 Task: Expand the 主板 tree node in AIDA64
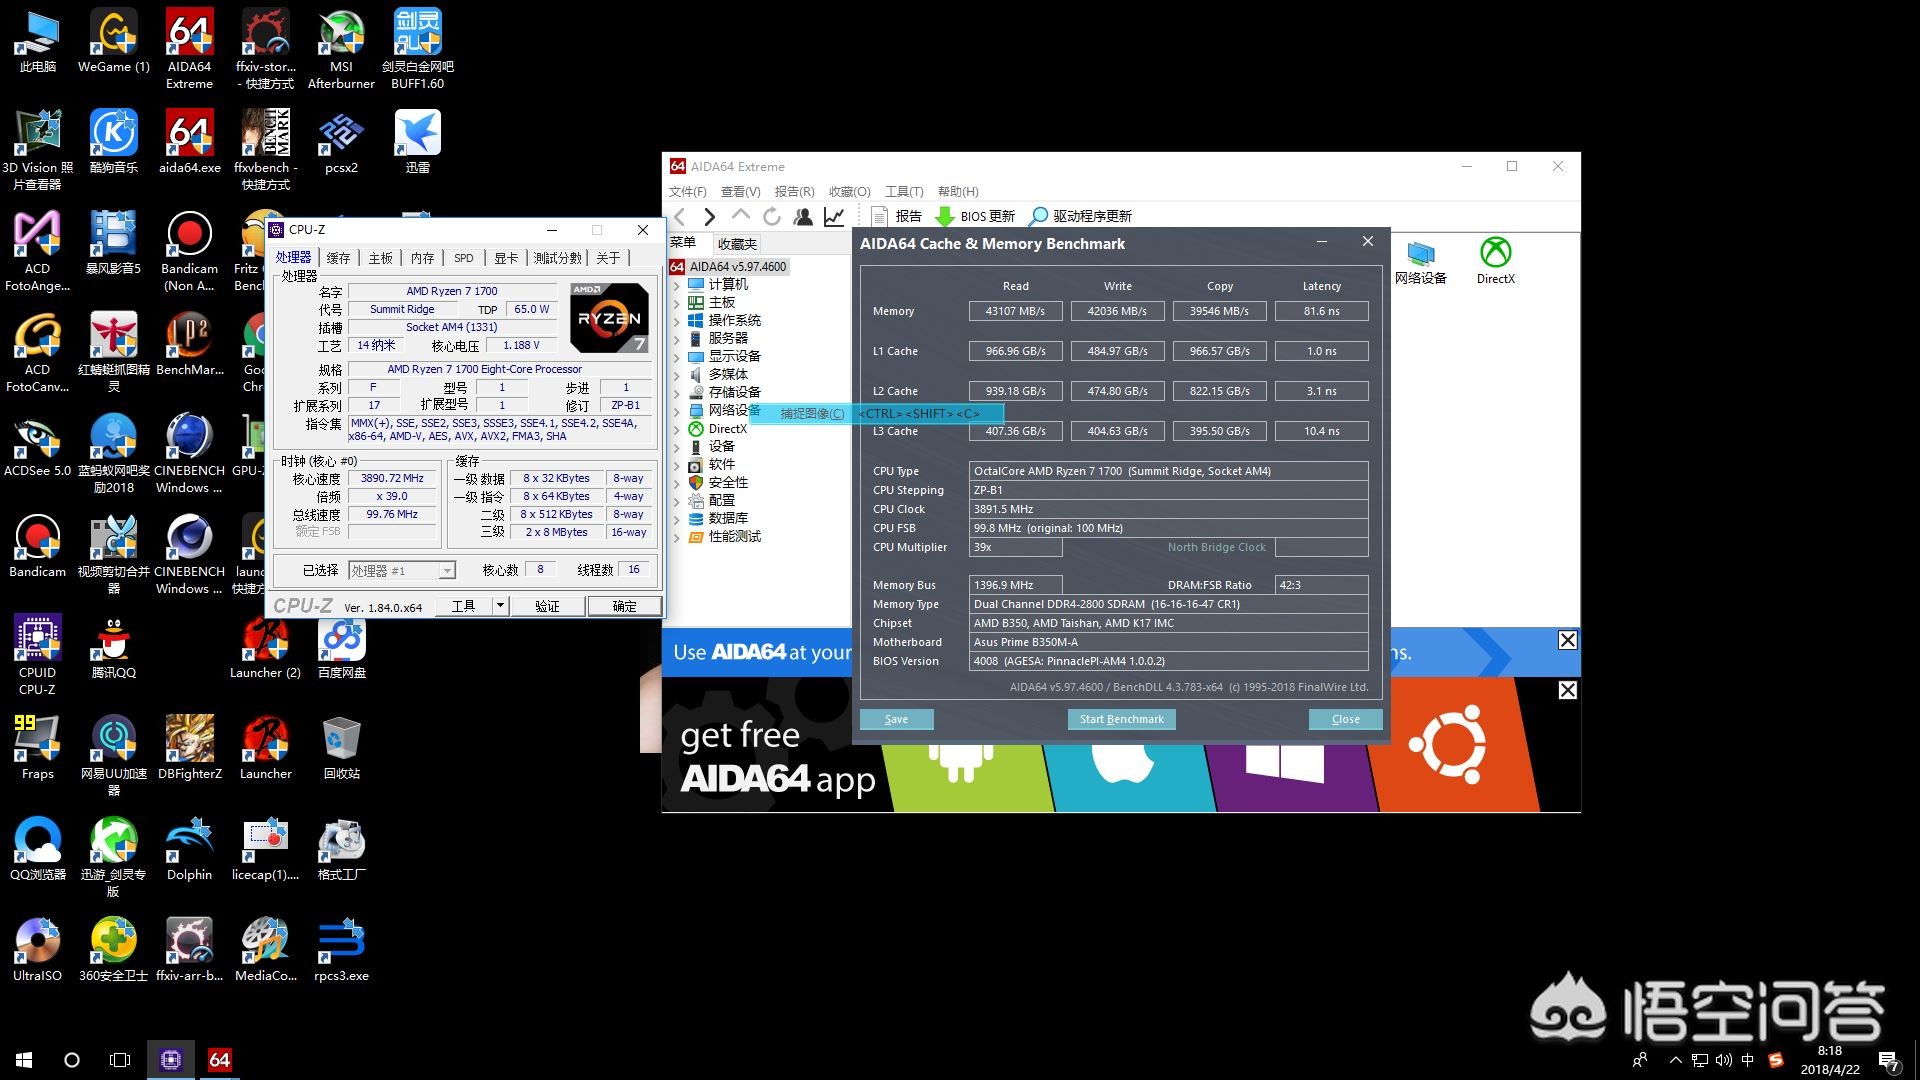point(677,303)
